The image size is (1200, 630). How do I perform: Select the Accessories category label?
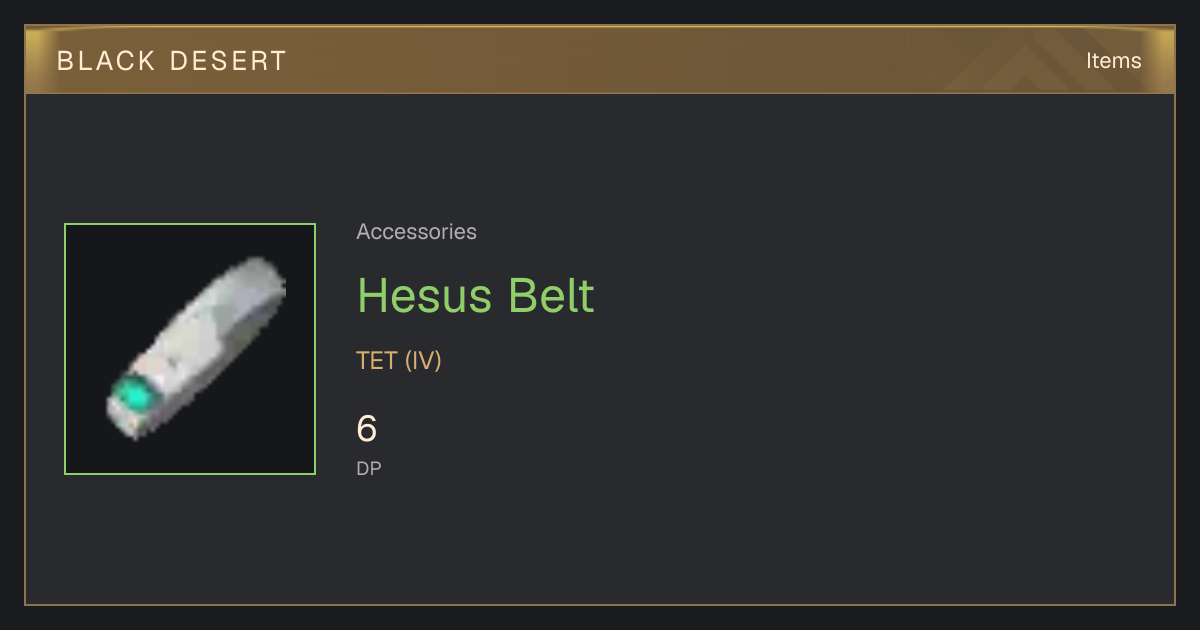pos(416,232)
